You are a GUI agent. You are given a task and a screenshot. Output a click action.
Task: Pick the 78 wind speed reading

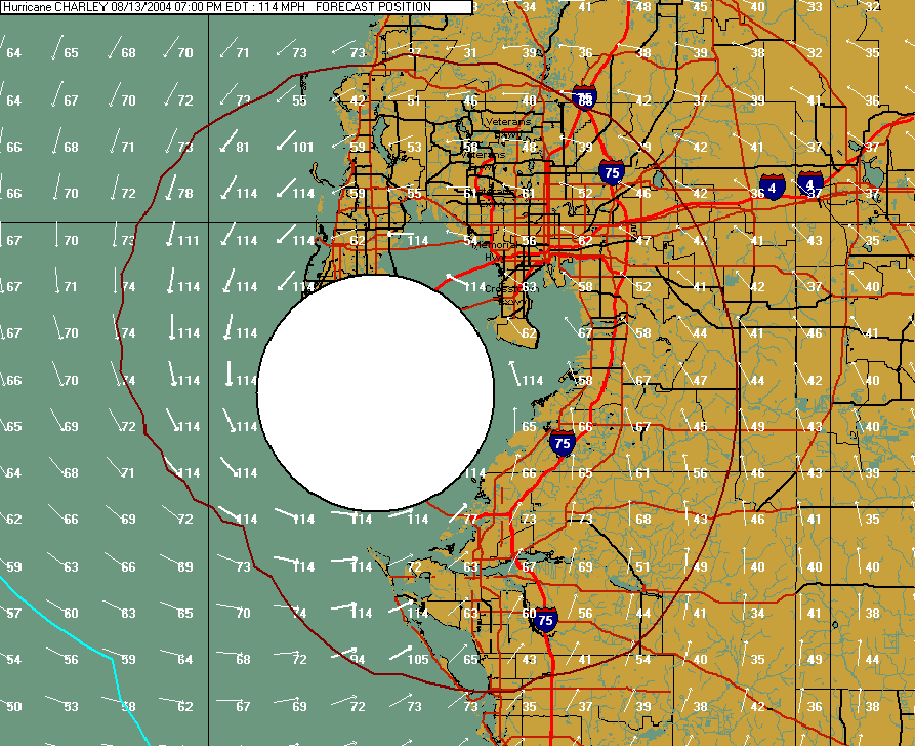(x=185, y=194)
